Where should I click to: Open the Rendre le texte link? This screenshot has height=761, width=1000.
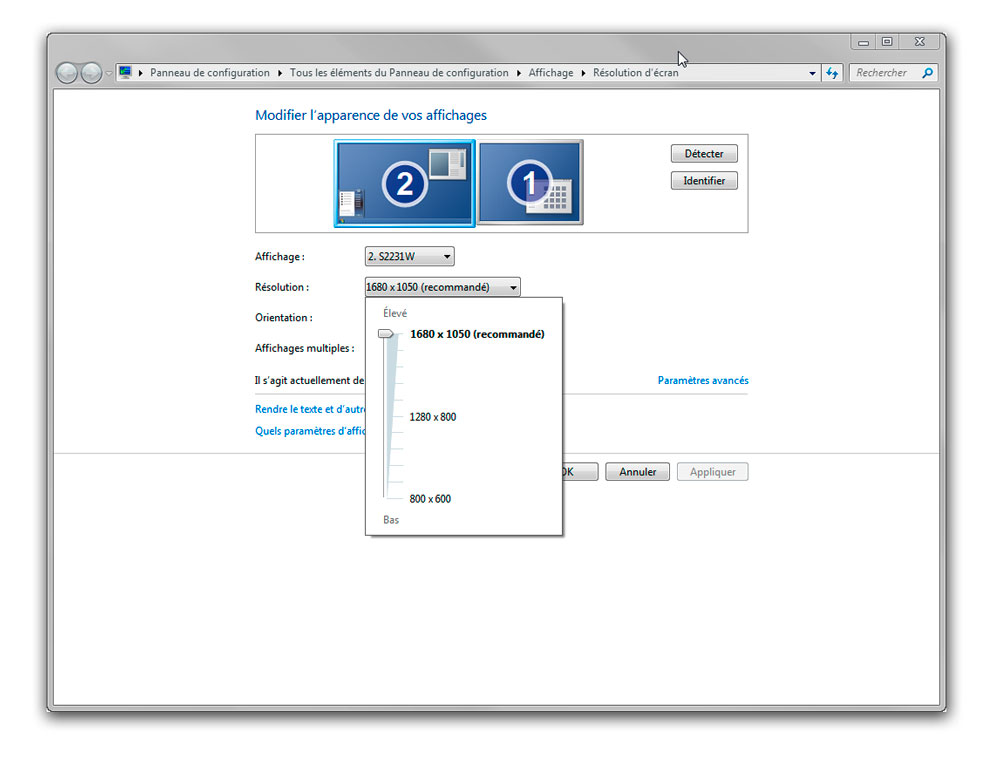click(310, 409)
